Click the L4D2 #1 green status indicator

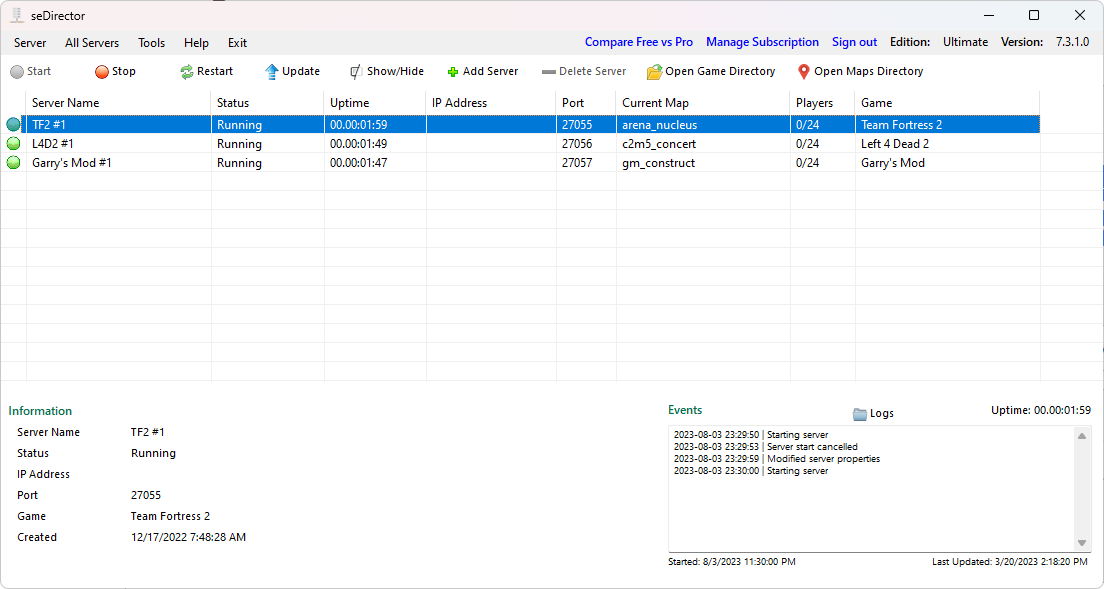pyautogui.click(x=13, y=144)
